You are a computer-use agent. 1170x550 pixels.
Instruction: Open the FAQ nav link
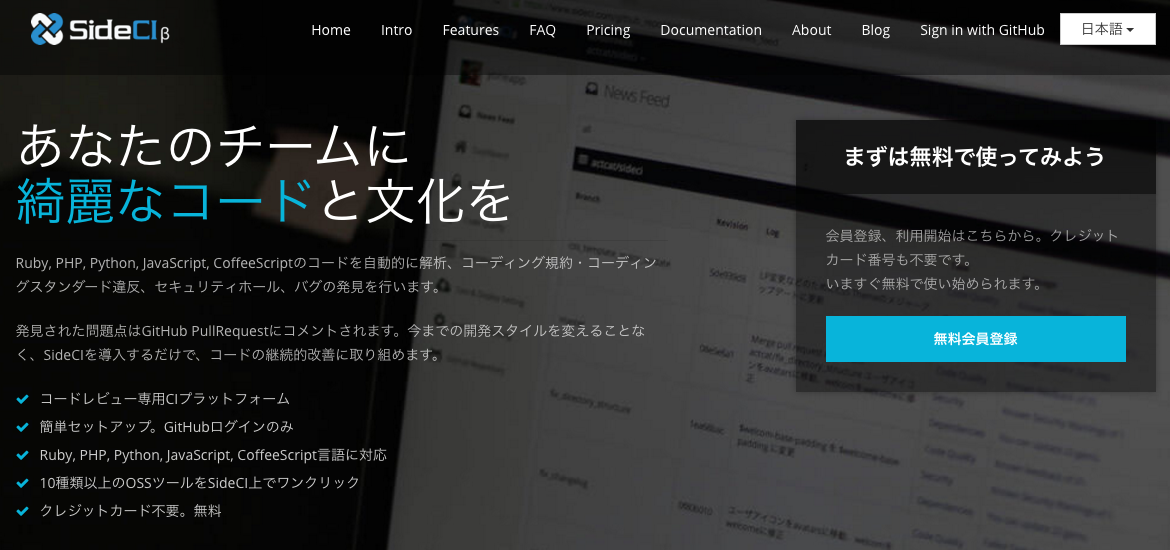[542, 30]
